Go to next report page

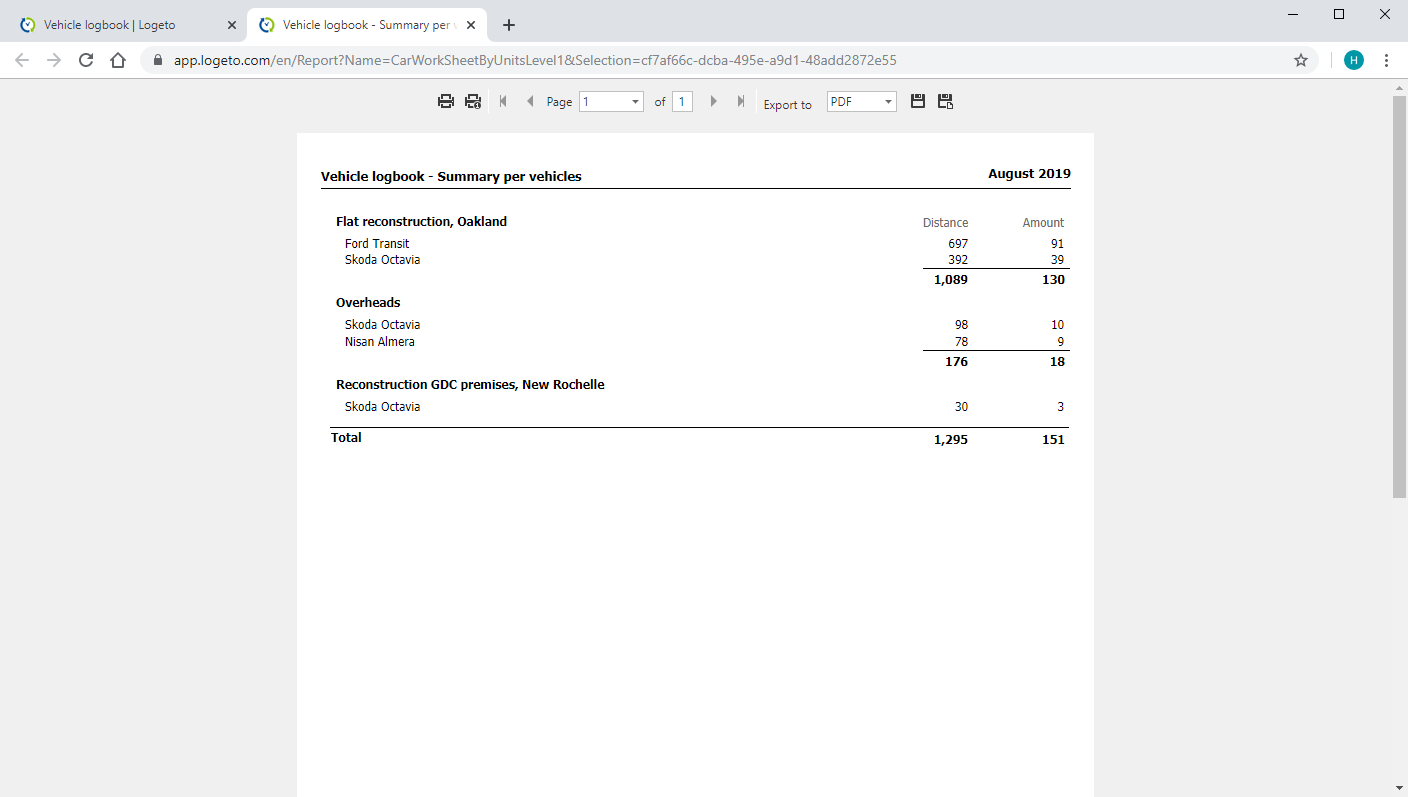click(x=713, y=101)
